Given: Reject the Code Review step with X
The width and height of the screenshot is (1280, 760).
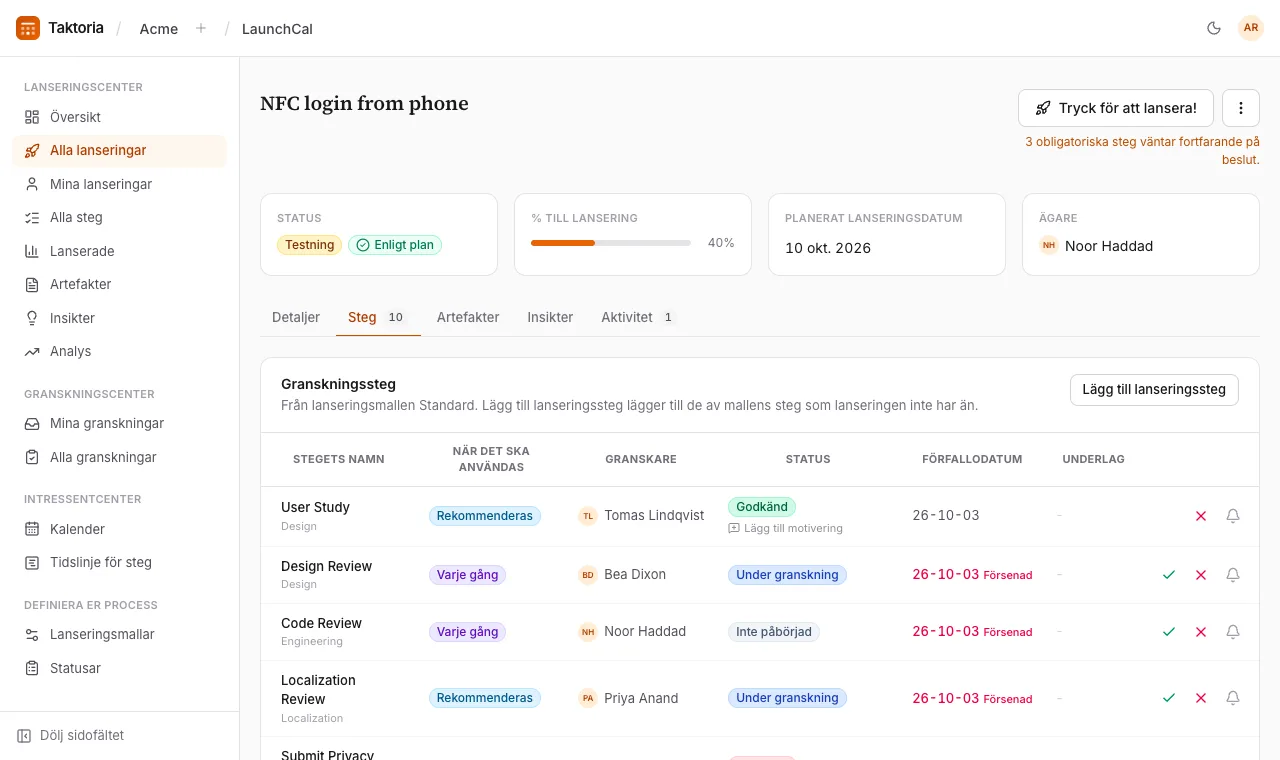Looking at the screenshot, I should coord(1201,632).
